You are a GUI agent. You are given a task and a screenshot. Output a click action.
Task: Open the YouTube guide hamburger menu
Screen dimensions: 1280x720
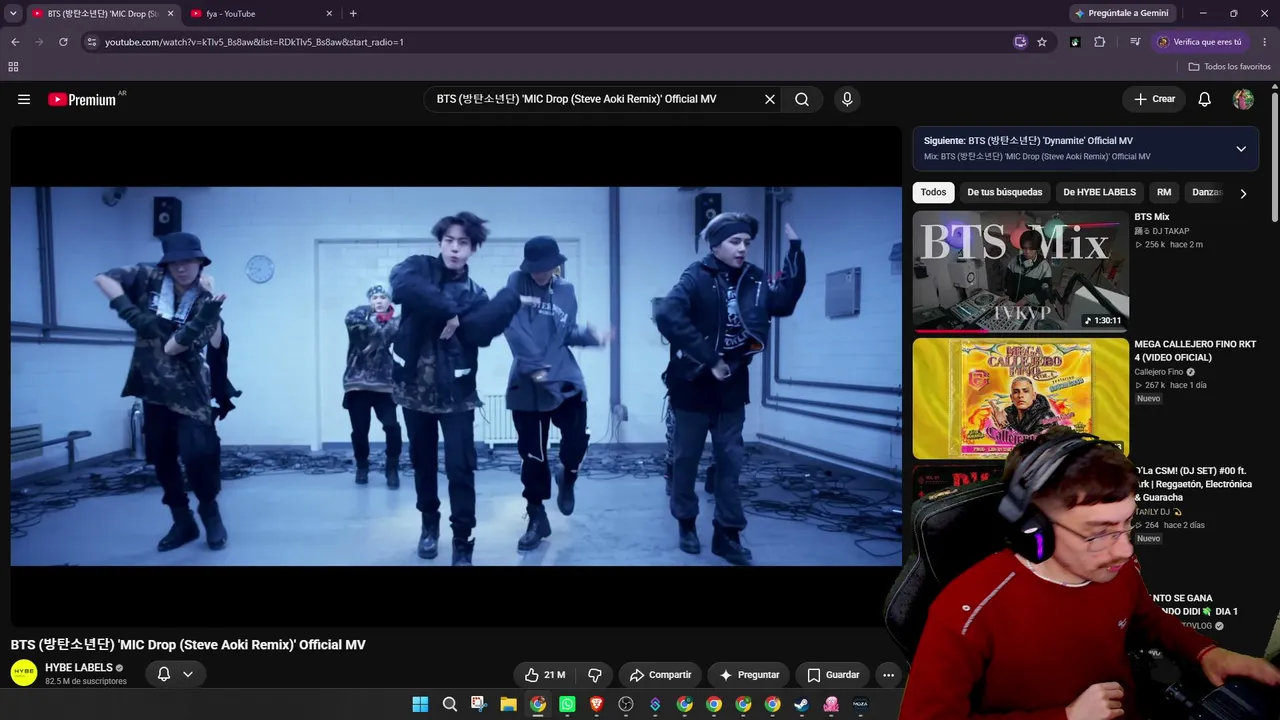(24, 99)
